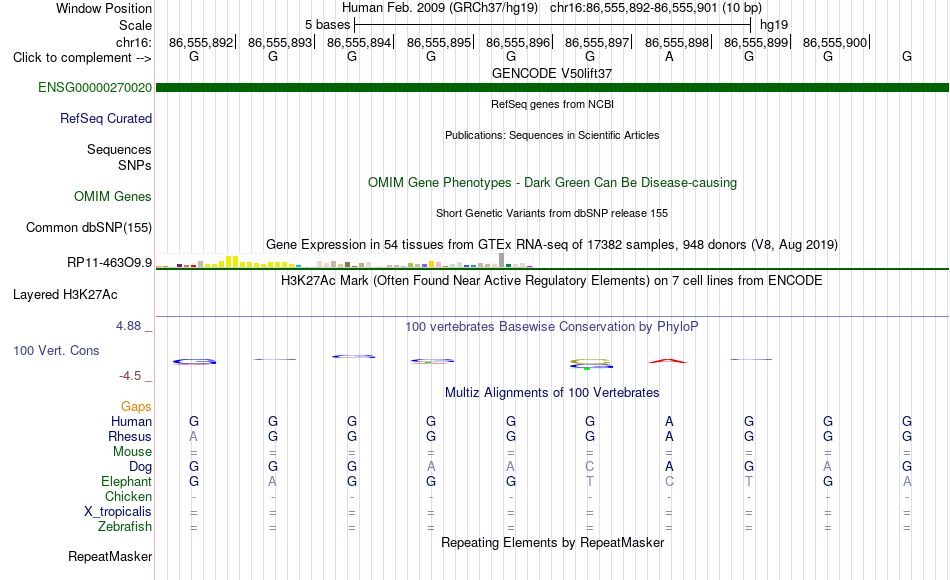
Task: Click 'Repeating Elements by RepeatMasker' title
Action: tap(552, 542)
